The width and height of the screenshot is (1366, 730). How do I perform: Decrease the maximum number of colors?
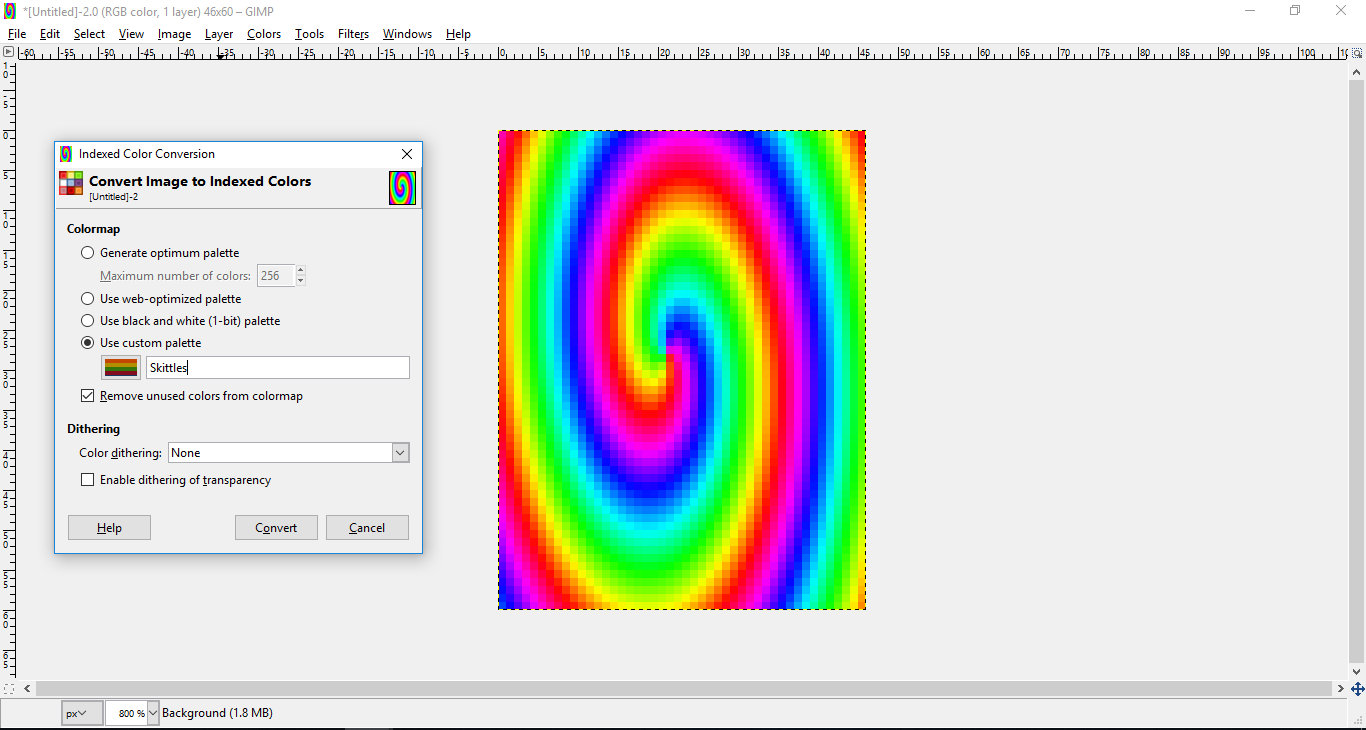[300, 281]
